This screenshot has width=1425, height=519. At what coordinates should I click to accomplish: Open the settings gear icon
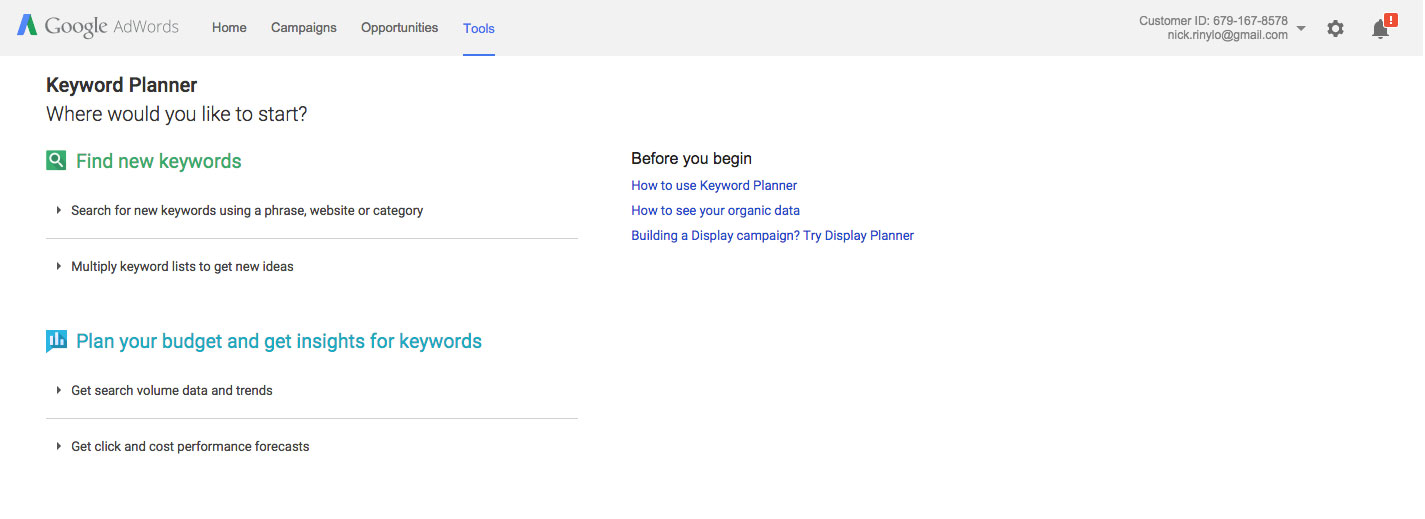pyautogui.click(x=1335, y=29)
